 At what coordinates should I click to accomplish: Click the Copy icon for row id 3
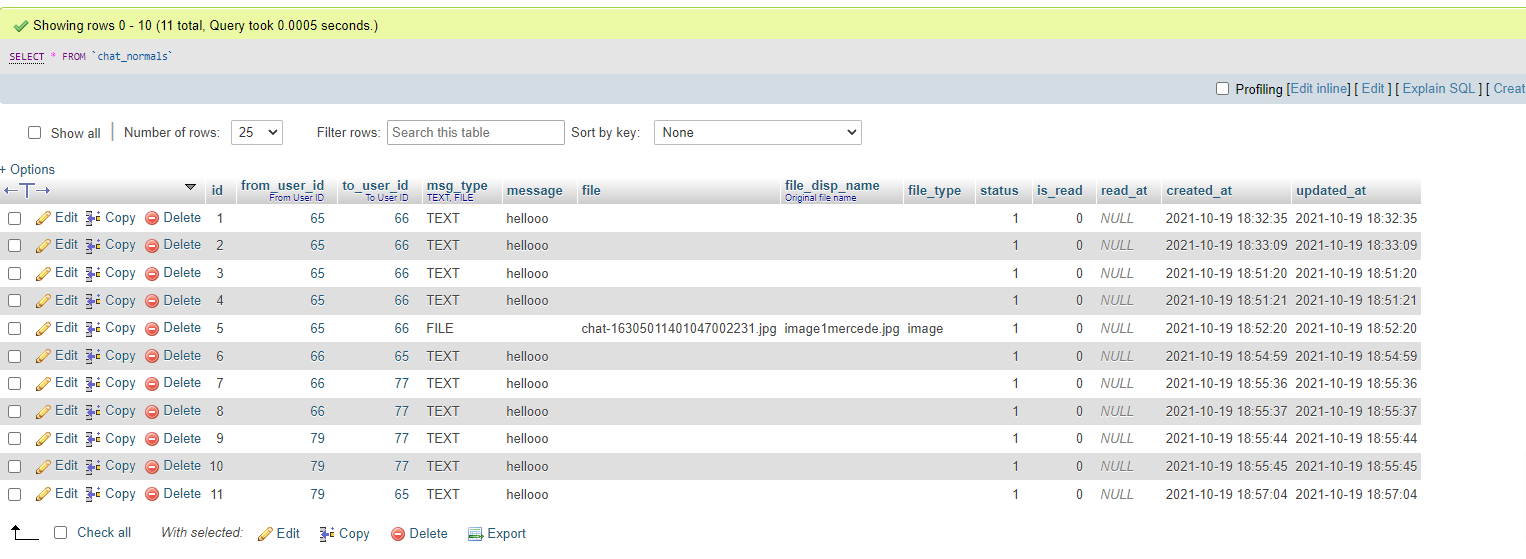(x=93, y=273)
